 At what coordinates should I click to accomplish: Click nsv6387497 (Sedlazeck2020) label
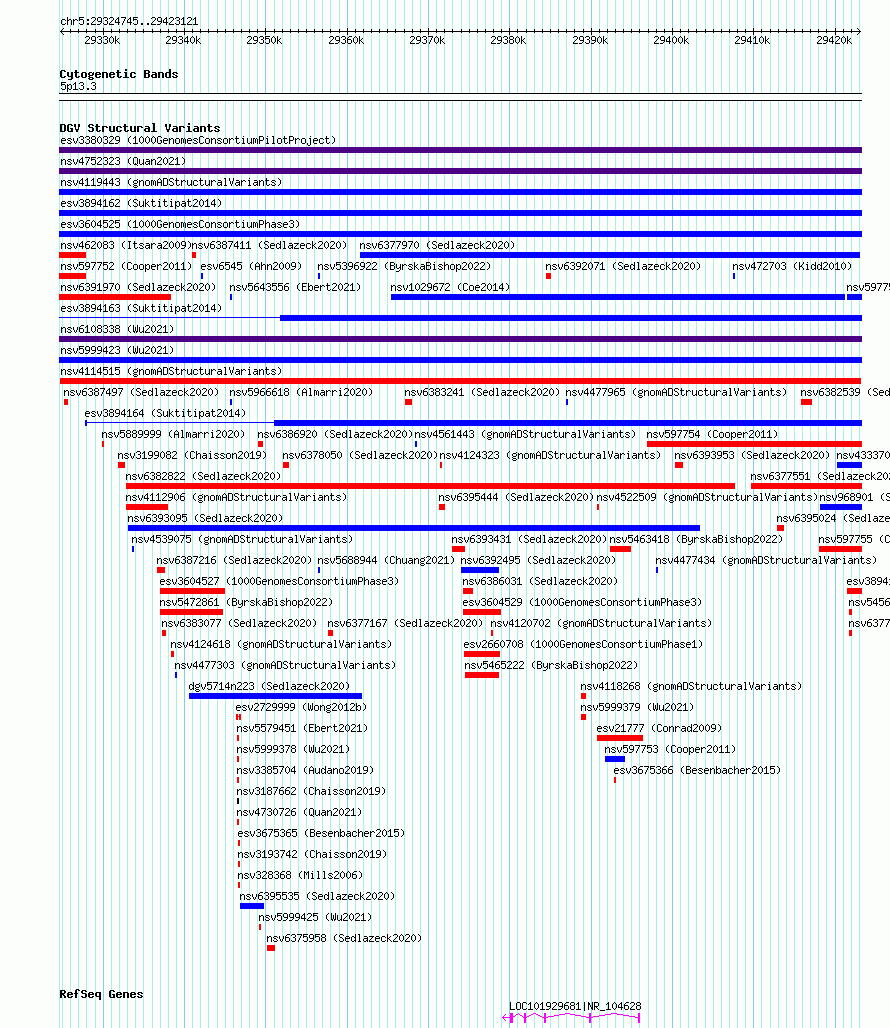(141, 392)
